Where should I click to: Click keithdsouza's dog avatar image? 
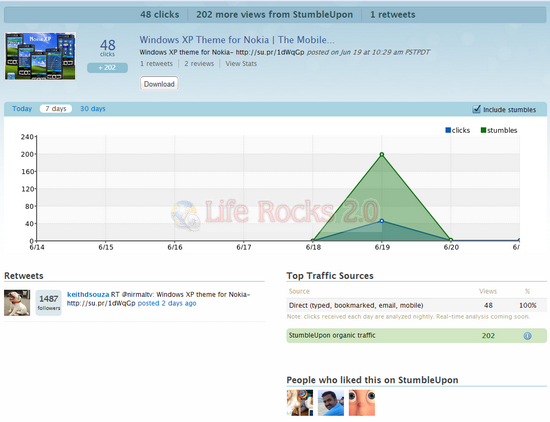pyautogui.click(x=17, y=303)
